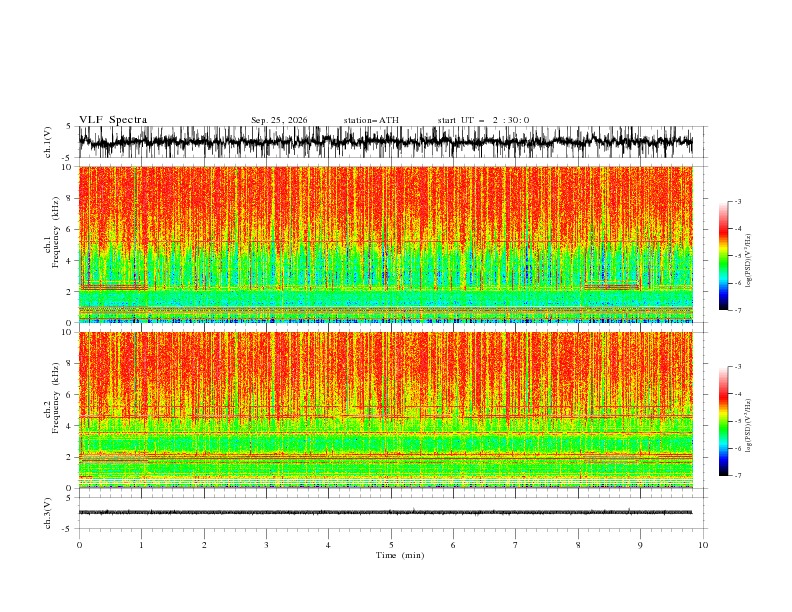Click the 5 minute tick label

391,545
